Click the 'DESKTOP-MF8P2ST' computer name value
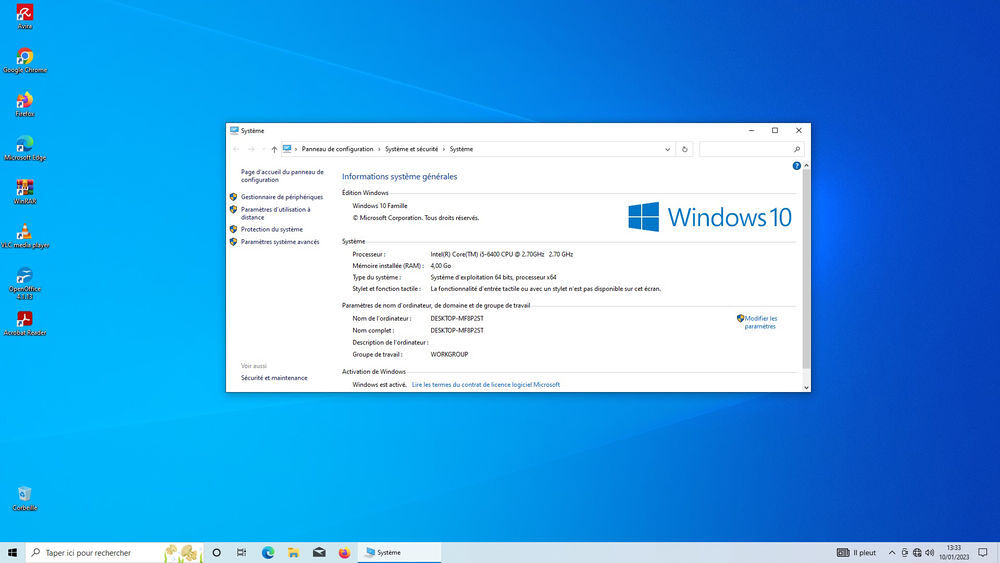This screenshot has width=1000, height=563. pyautogui.click(x=457, y=318)
